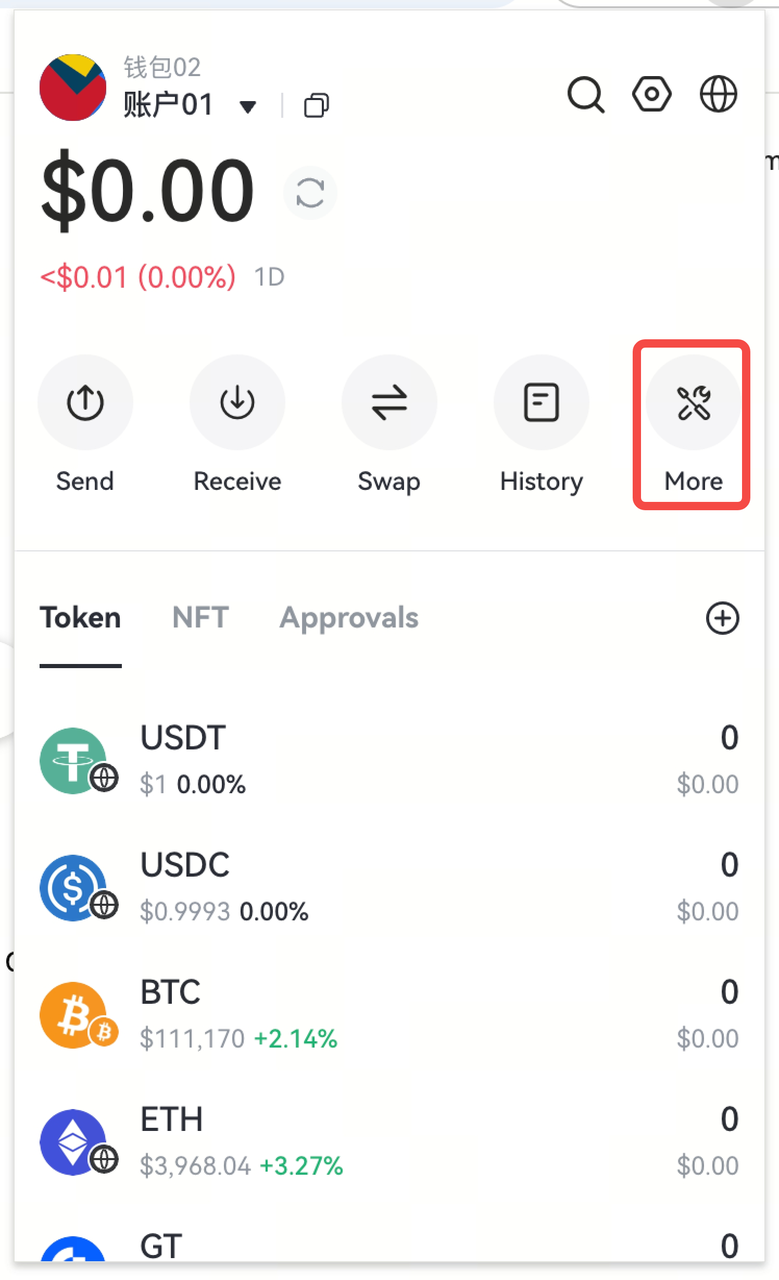Refresh the balance with the refresh icon
Image resolution: width=779 pixels, height=1280 pixels.
(x=310, y=193)
